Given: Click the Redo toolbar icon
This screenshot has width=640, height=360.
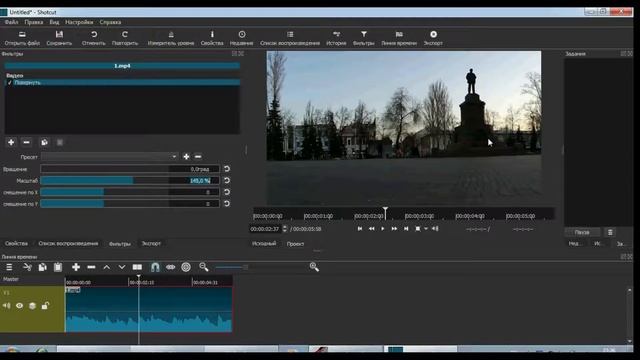Looking at the screenshot, I should coord(125,38).
